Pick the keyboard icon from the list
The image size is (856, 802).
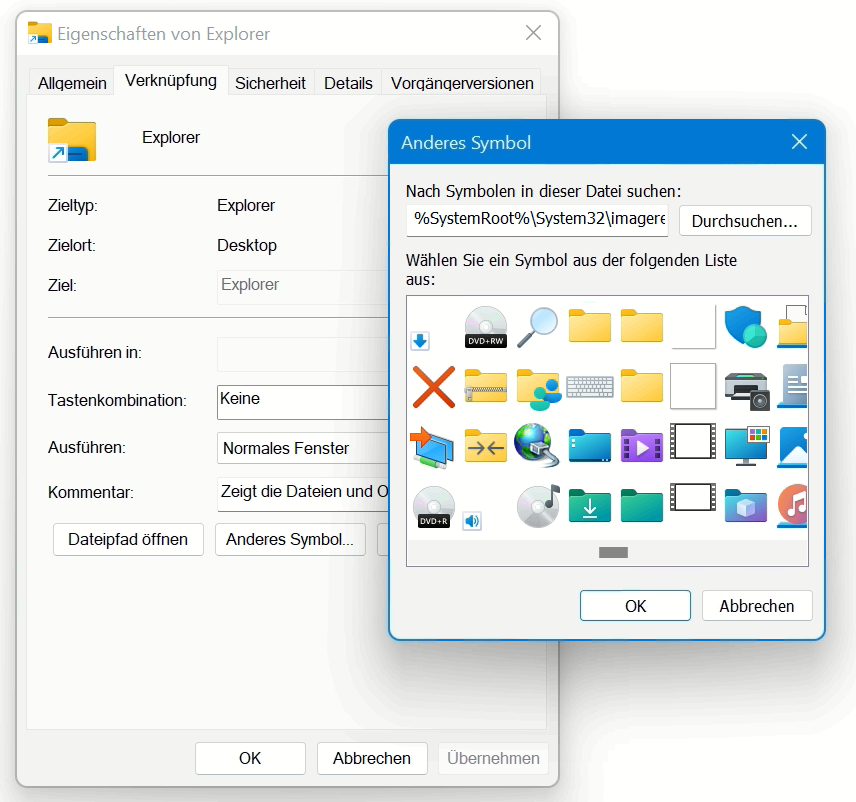pos(590,388)
